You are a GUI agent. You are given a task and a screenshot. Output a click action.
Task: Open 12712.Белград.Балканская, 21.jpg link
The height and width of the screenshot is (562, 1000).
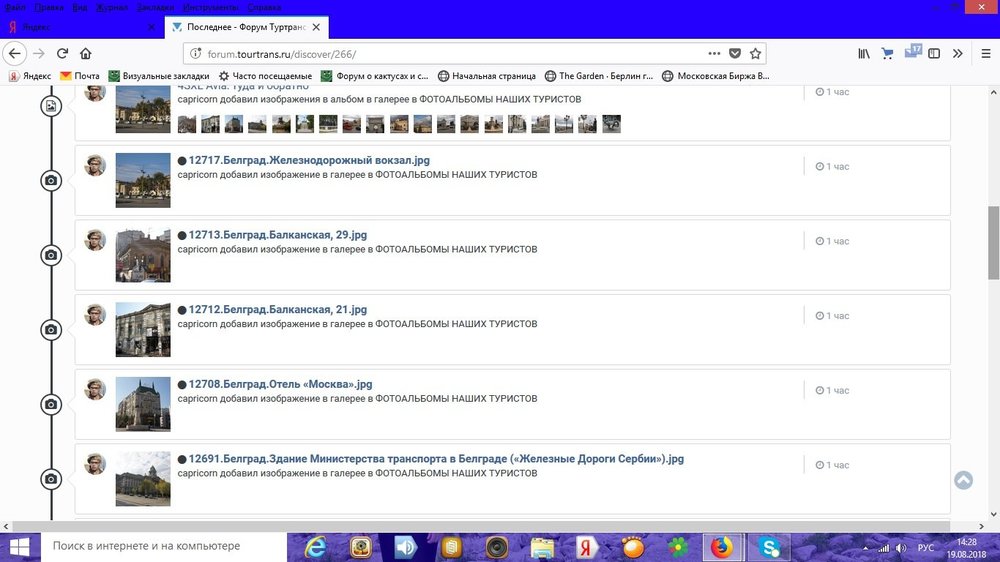click(277, 309)
